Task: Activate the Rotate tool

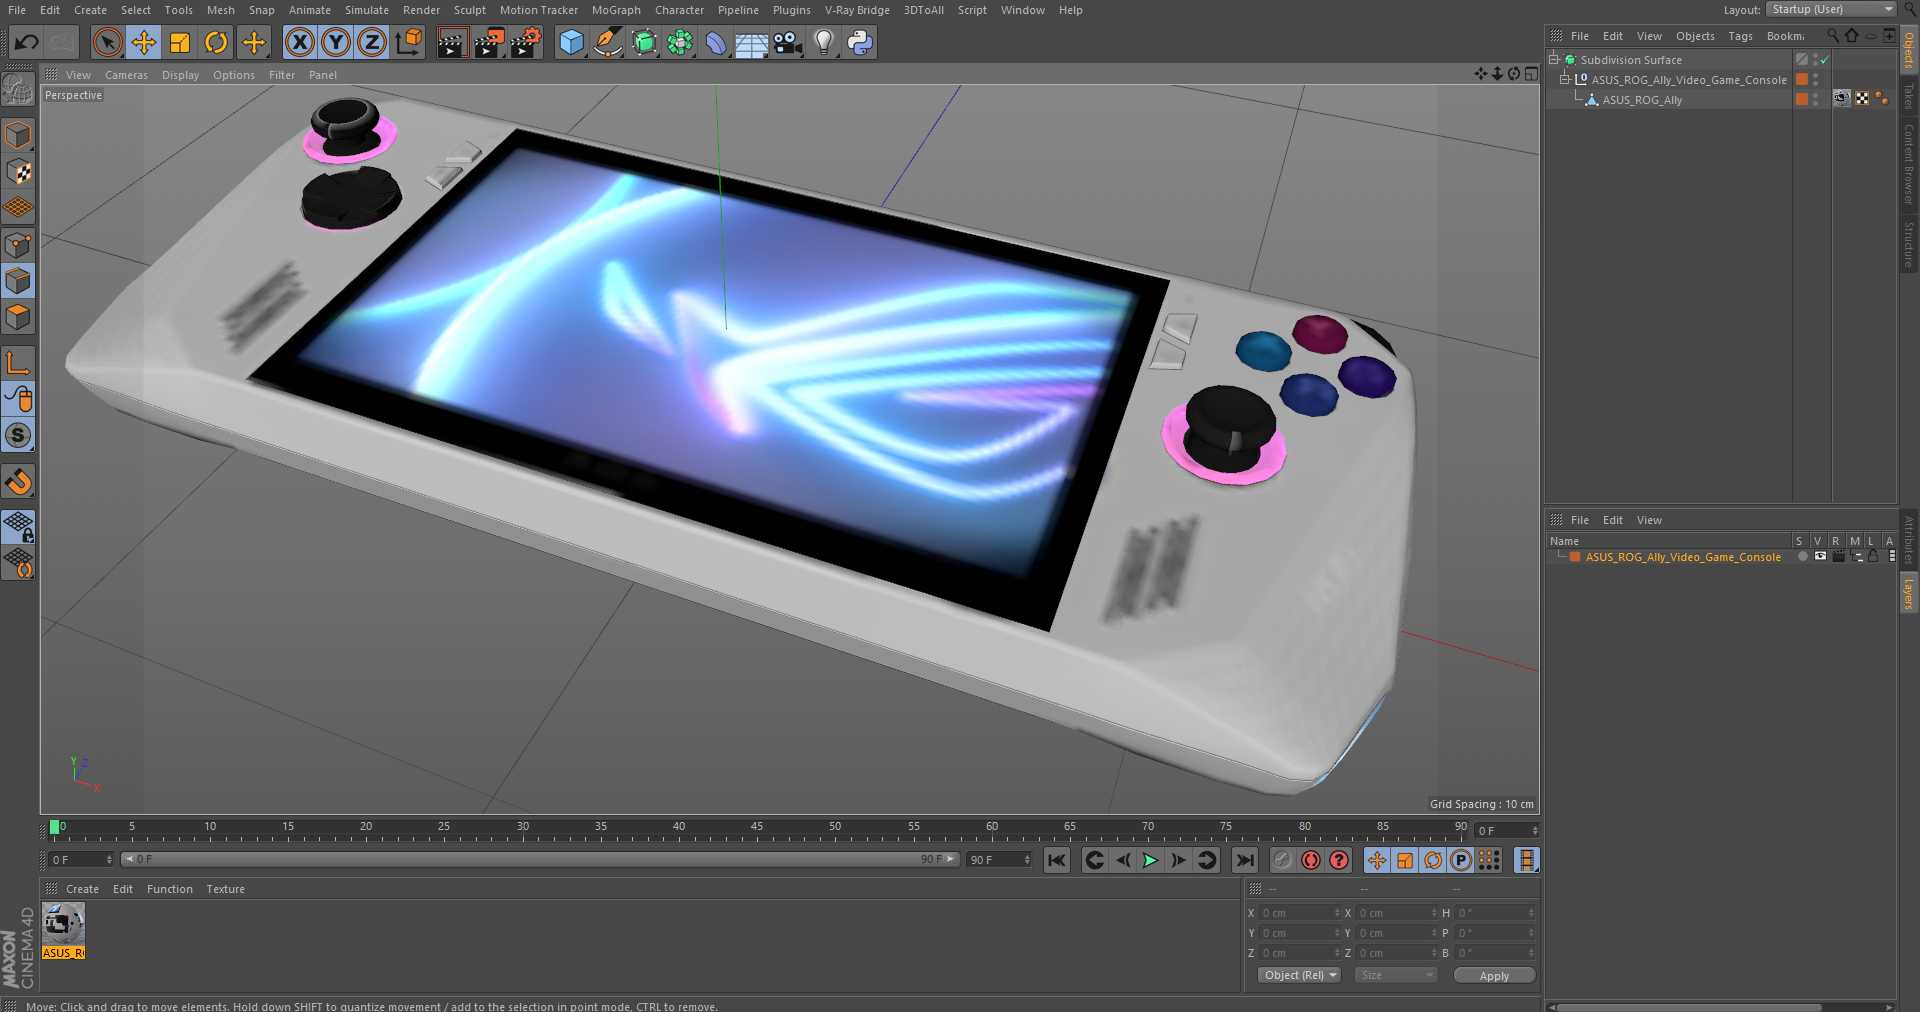Action: point(216,42)
